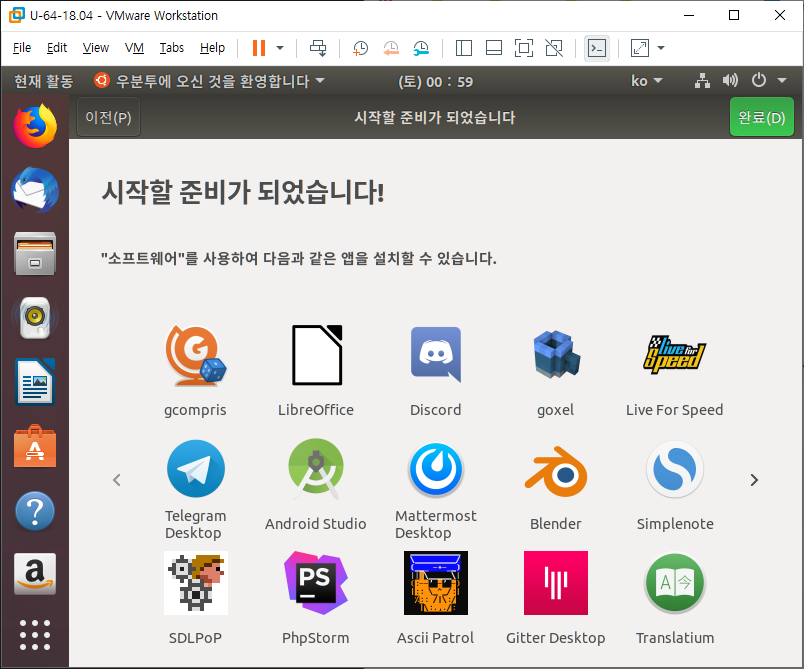The image size is (804, 669).
Task: Open the Live For Speed icon
Action: pyautogui.click(x=675, y=355)
